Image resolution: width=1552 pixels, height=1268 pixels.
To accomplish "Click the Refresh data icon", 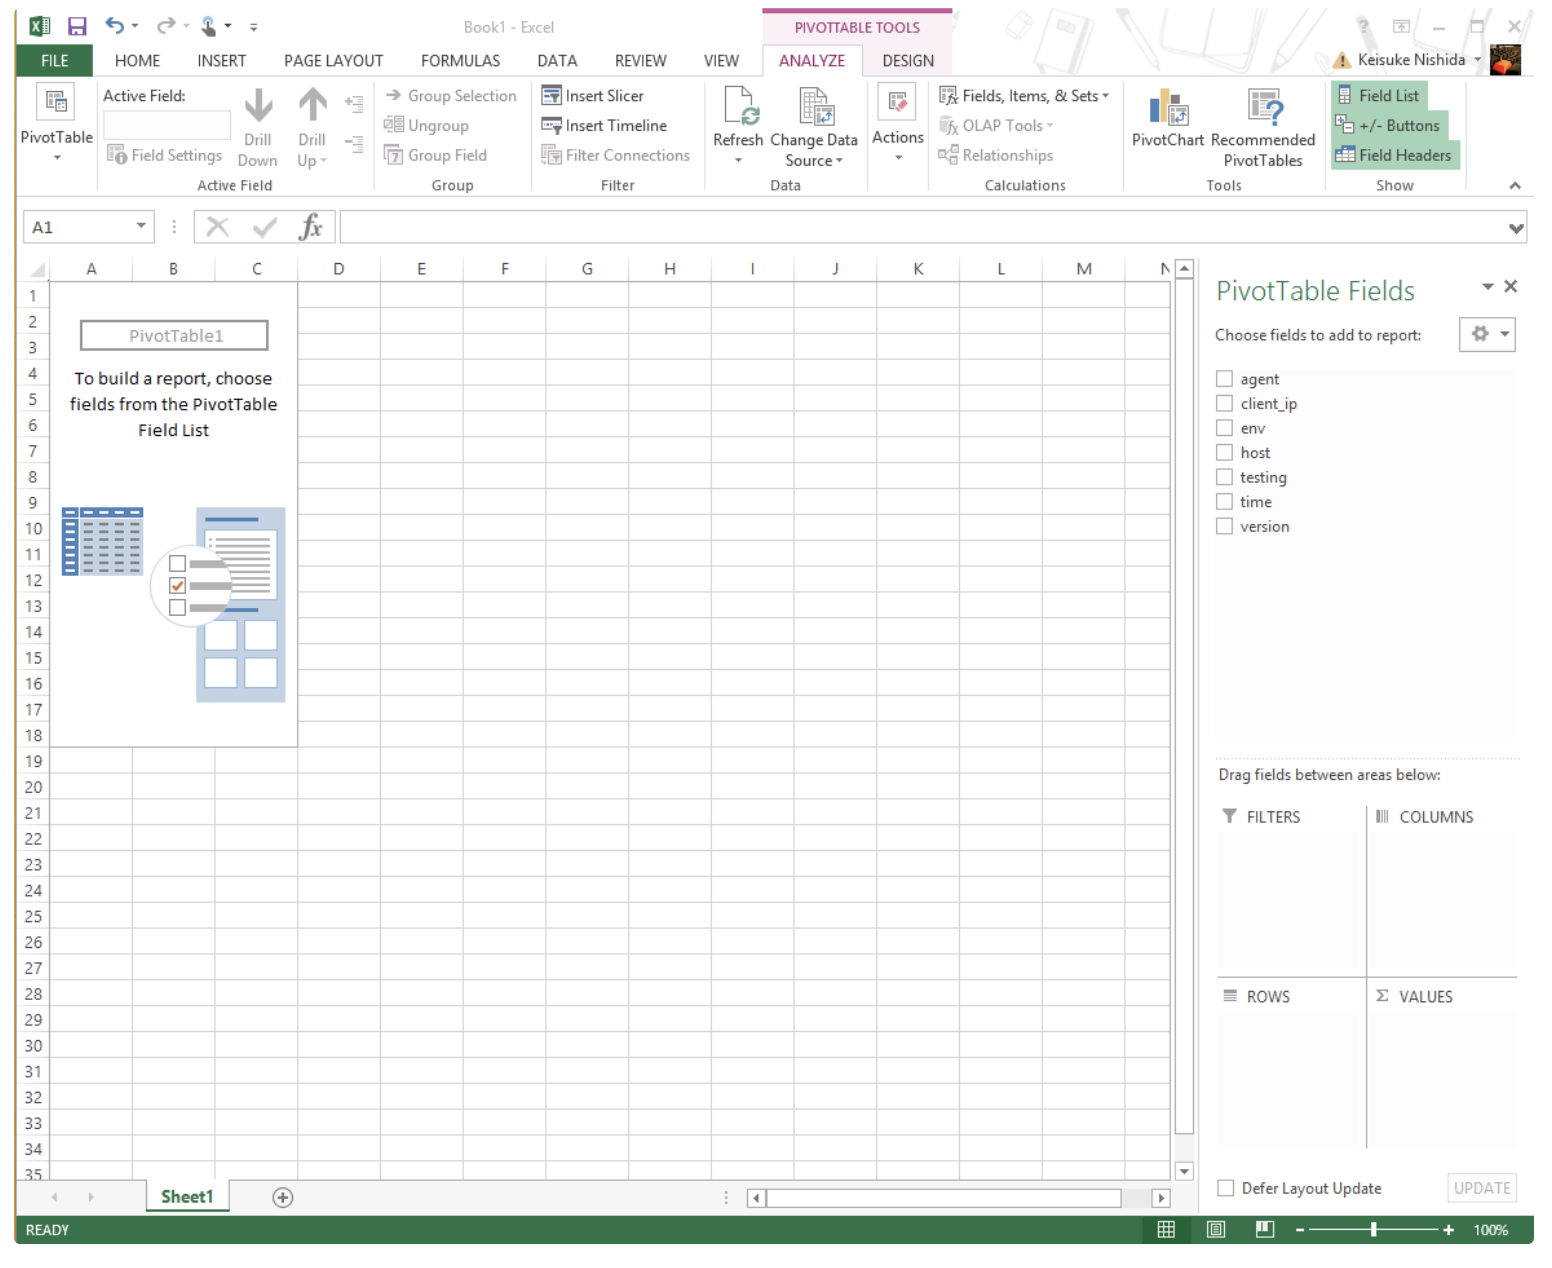I will click(x=738, y=106).
